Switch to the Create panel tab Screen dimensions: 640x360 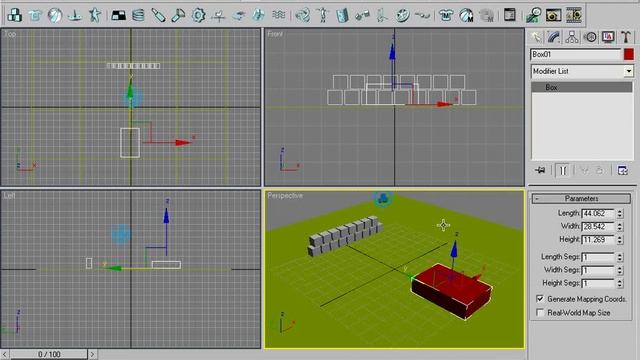pyautogui.click(x=536, y=37)
